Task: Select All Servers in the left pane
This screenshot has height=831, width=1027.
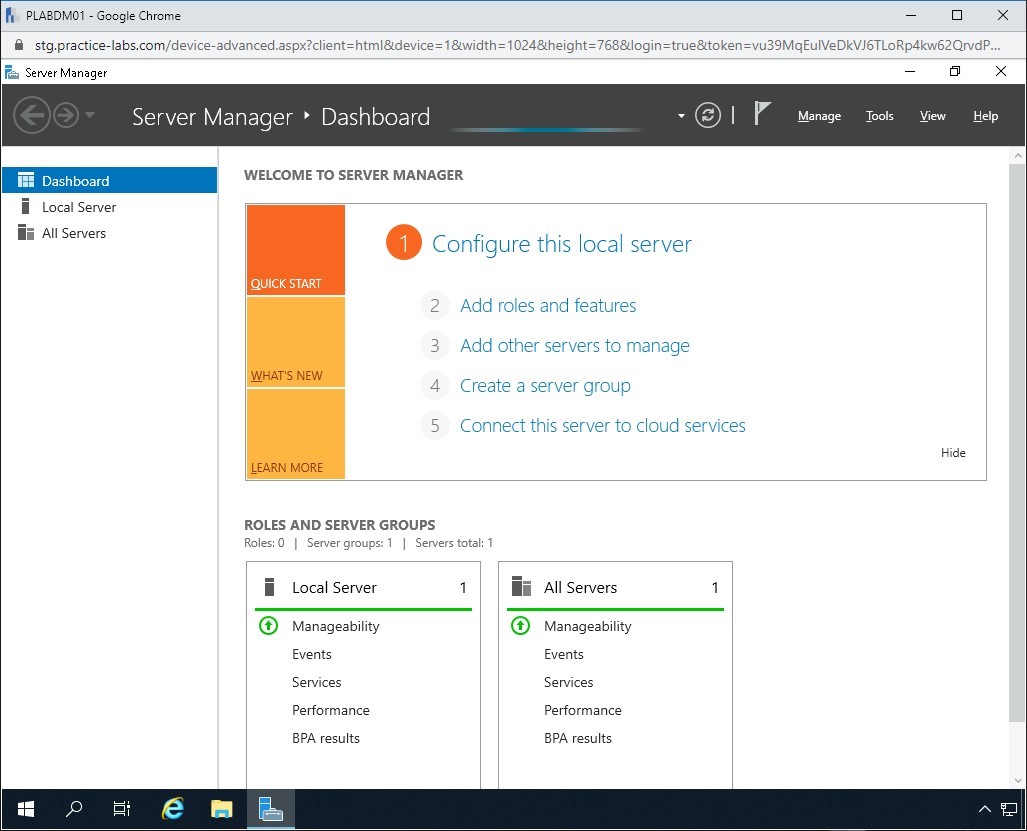Action: coord(71,233)
